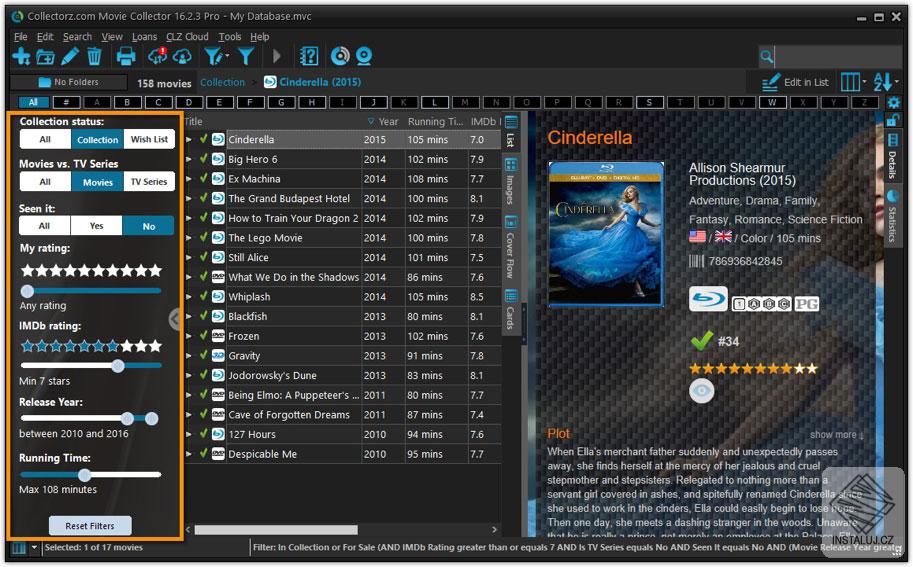Click the plain funnel filter icon
Image resolution: width=913 pixels, height=567 pixels.
[x=246, y=56]
